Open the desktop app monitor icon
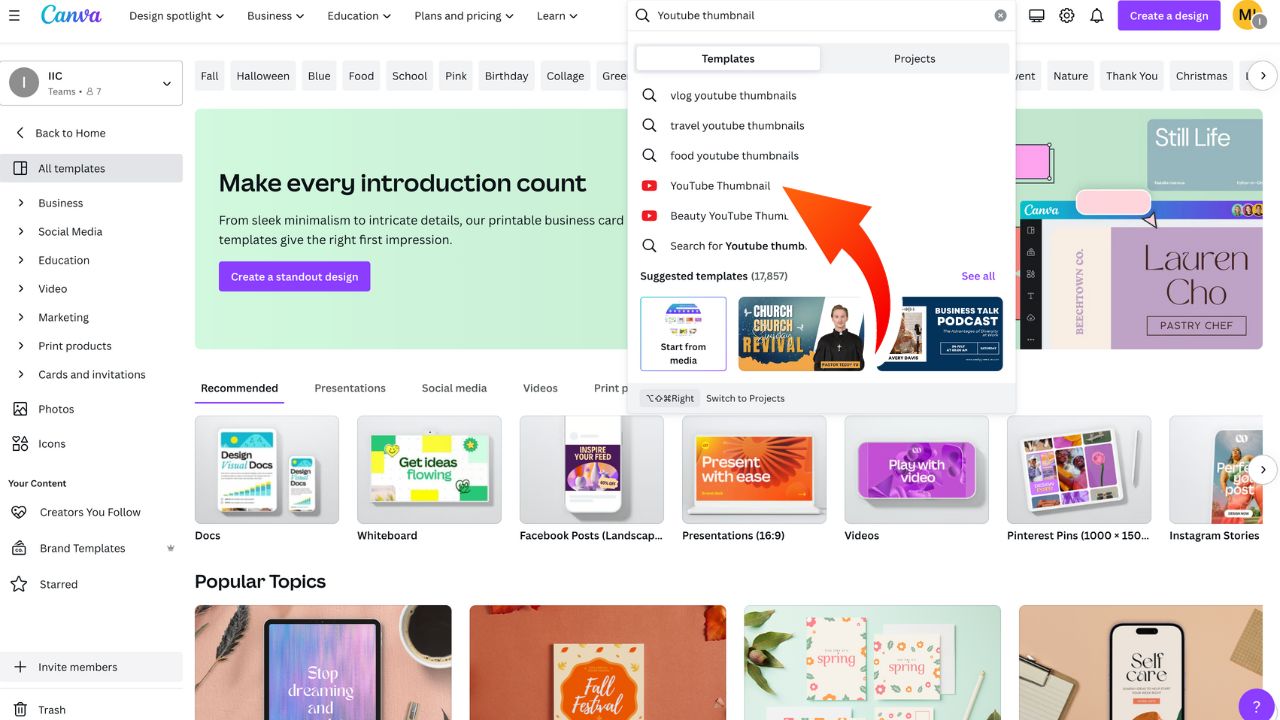The width and height of the screenshot is (1280, 720). point(1036,16)
